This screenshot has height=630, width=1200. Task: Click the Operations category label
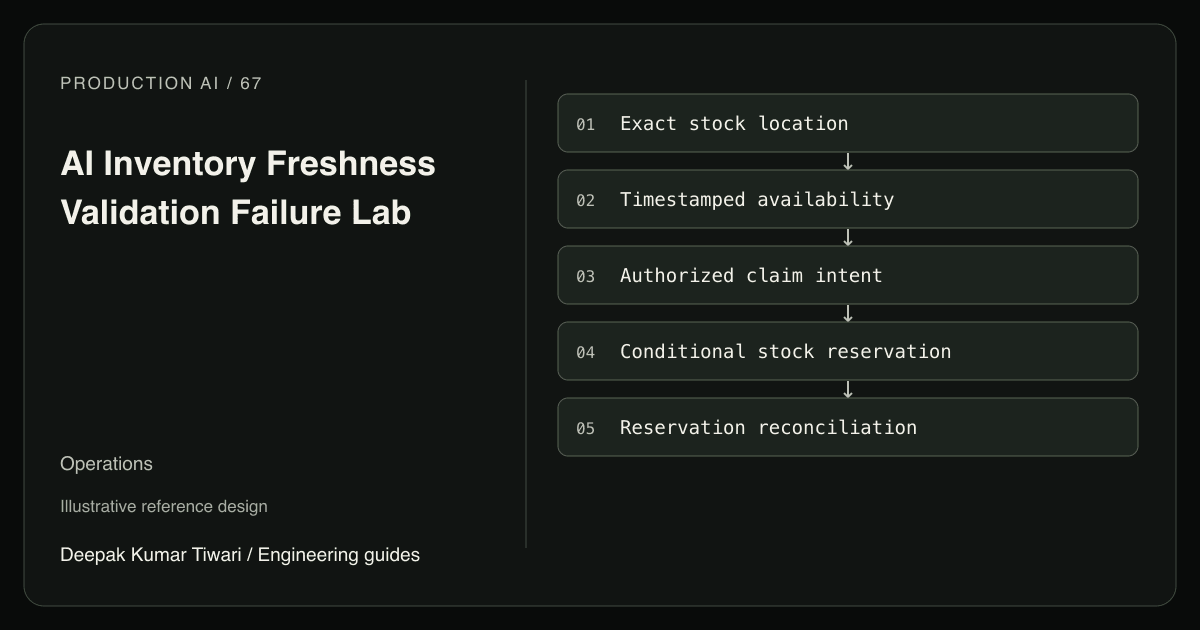[106, 464]
